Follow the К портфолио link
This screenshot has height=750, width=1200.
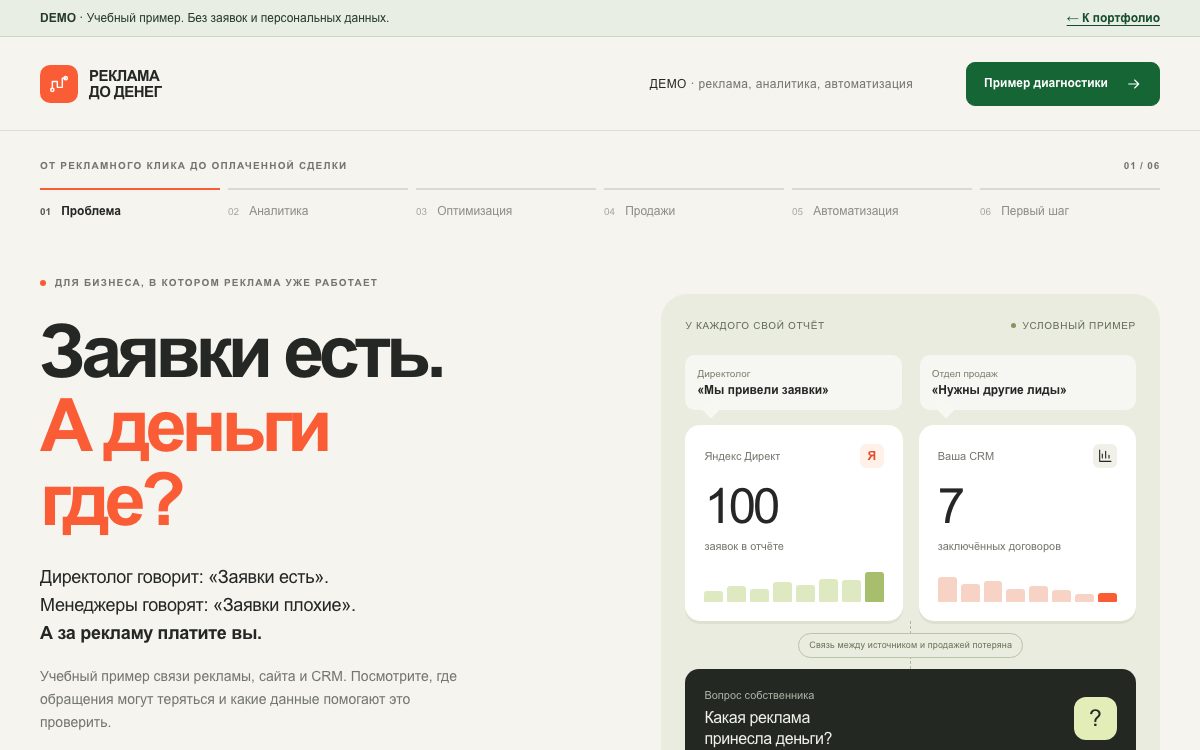pyautogui.click(x=1113, y=18)
